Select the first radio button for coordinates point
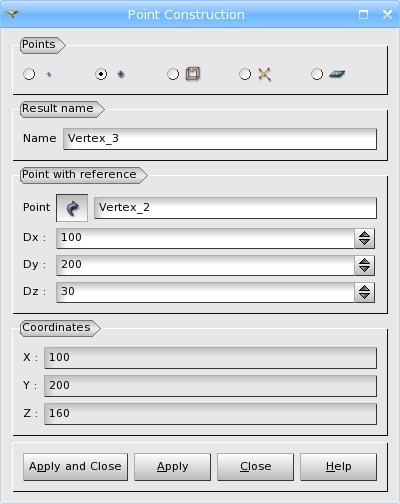The image size is (400, 504). tap(29, 74)
